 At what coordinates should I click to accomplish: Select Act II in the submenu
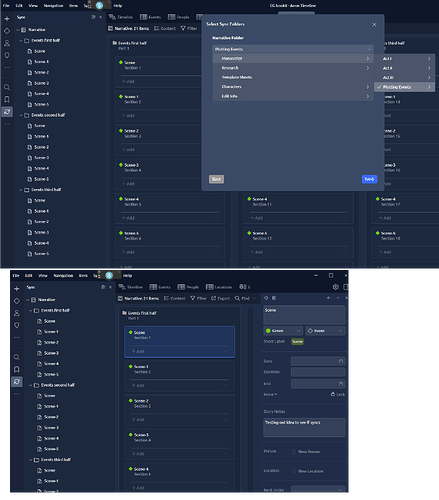(404, 68)
